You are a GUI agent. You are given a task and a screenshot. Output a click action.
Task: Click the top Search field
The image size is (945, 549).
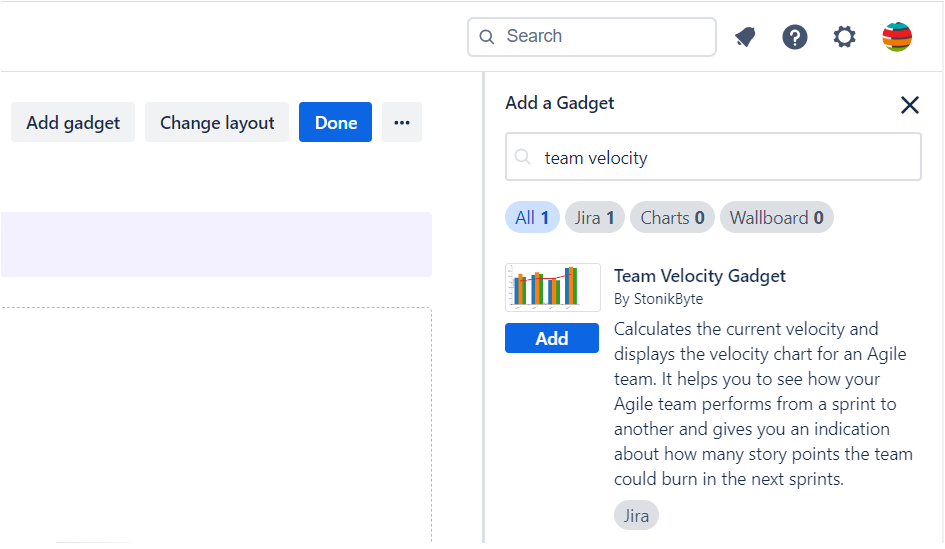coord(592,37)
